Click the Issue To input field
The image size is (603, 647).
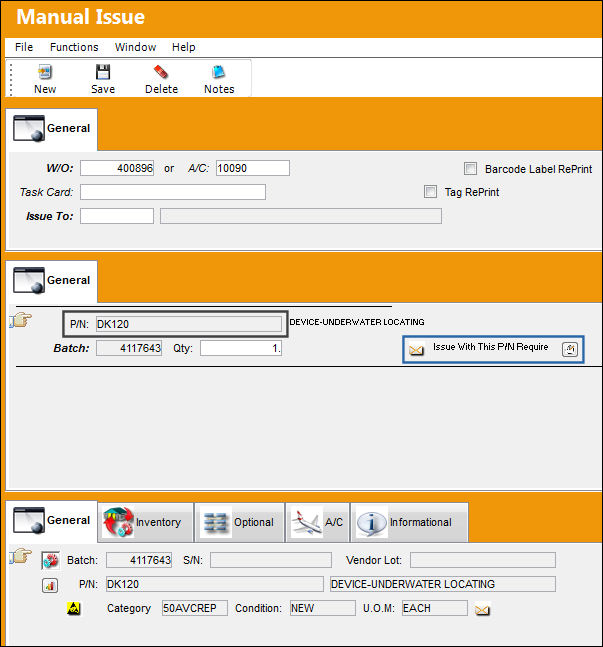pyautogui.click(x=117, y=216)
